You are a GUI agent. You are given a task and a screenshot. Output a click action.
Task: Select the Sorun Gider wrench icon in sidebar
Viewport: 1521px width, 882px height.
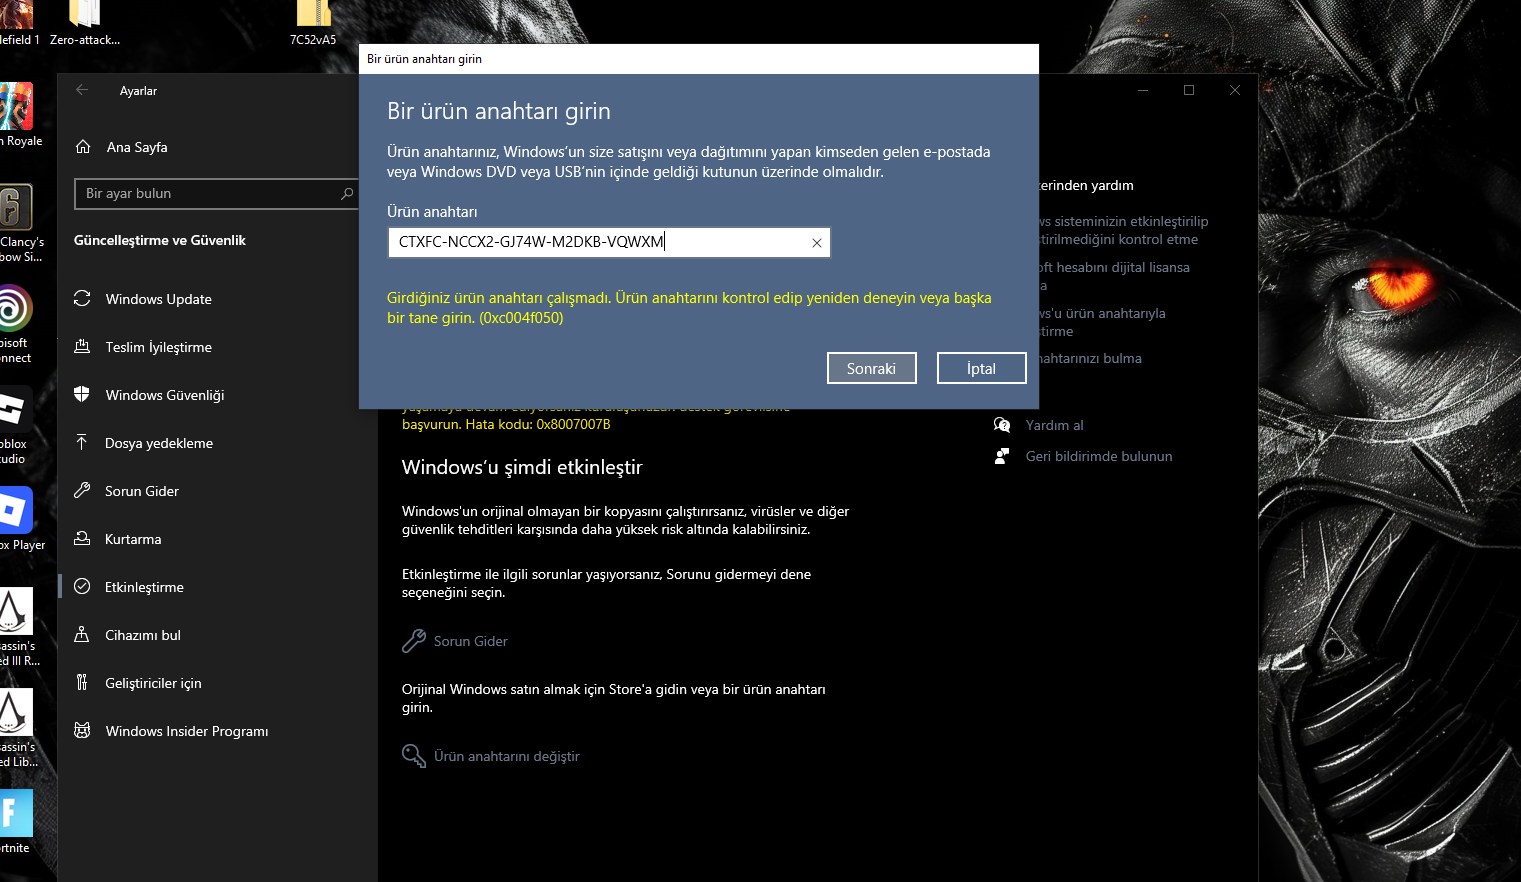click(82, 490)
